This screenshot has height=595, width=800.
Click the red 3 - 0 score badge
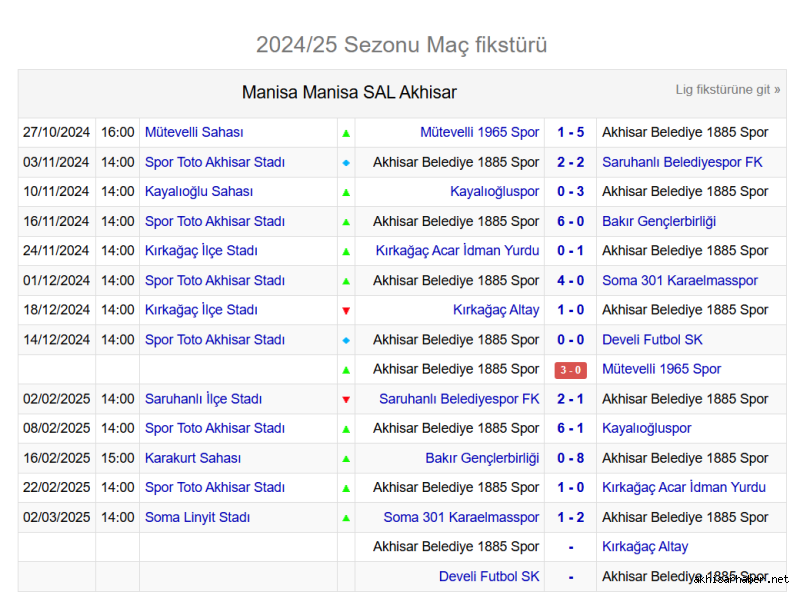point(570,370)
